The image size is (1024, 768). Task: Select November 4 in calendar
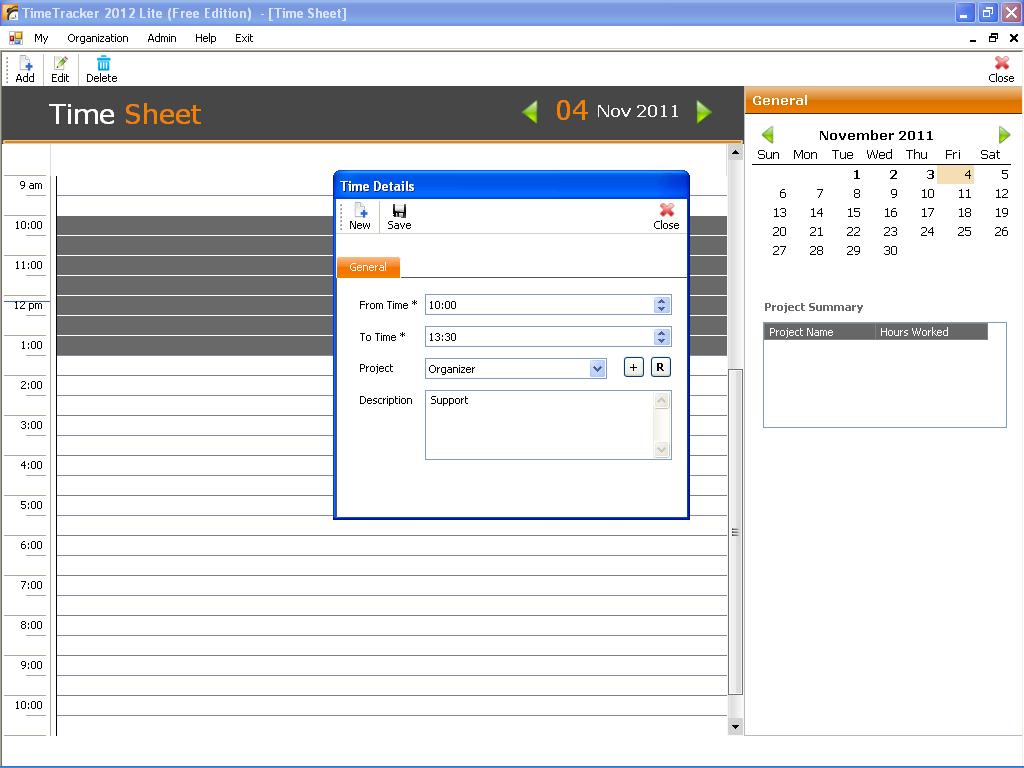click(956, 174)
